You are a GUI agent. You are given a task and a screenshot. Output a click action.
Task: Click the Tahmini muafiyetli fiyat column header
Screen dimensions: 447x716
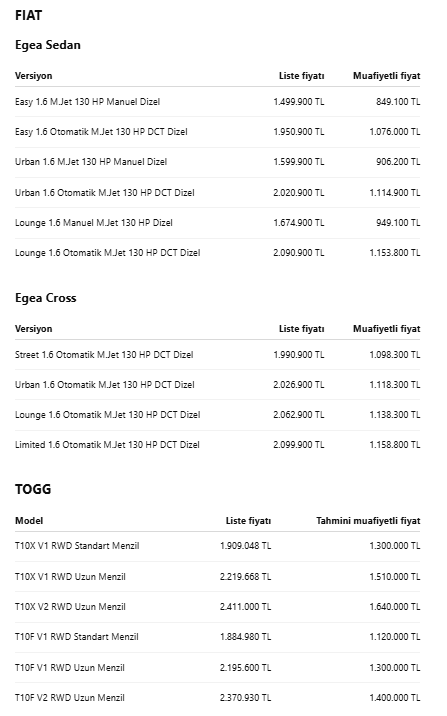pos(368,521)
